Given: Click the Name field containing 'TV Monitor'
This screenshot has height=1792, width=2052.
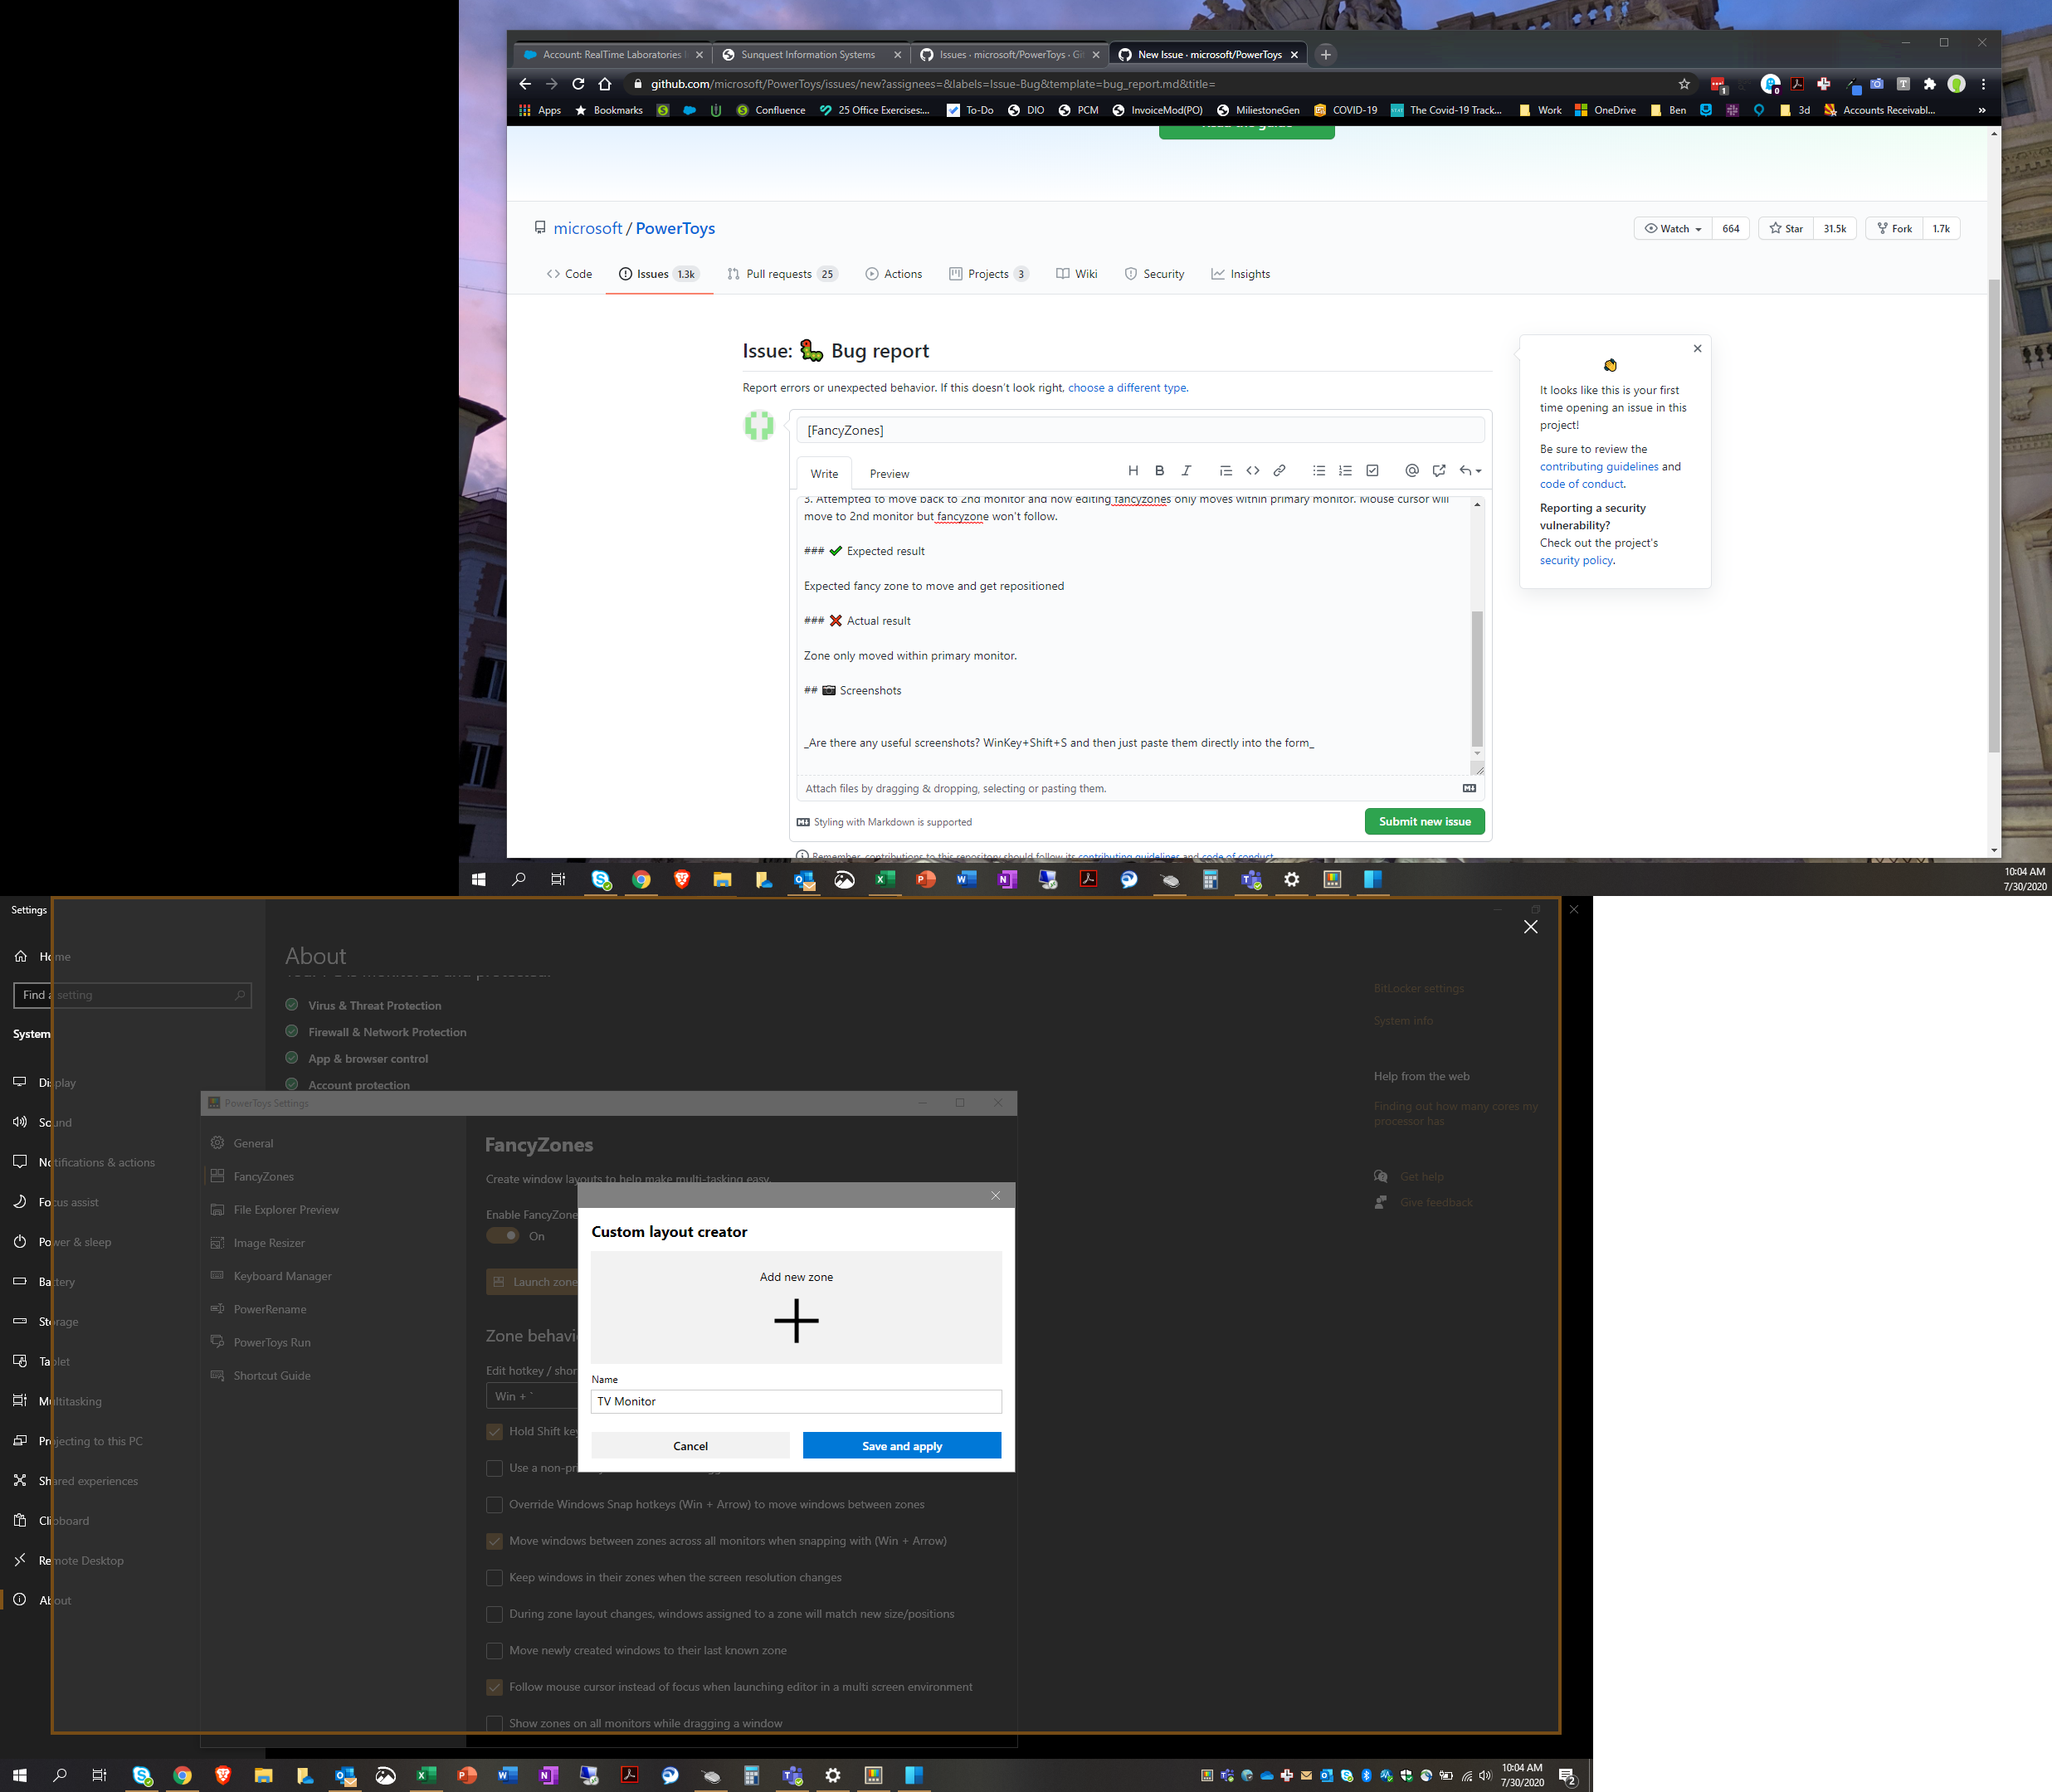Looking at the screenshot, I should pos(795,1401).
